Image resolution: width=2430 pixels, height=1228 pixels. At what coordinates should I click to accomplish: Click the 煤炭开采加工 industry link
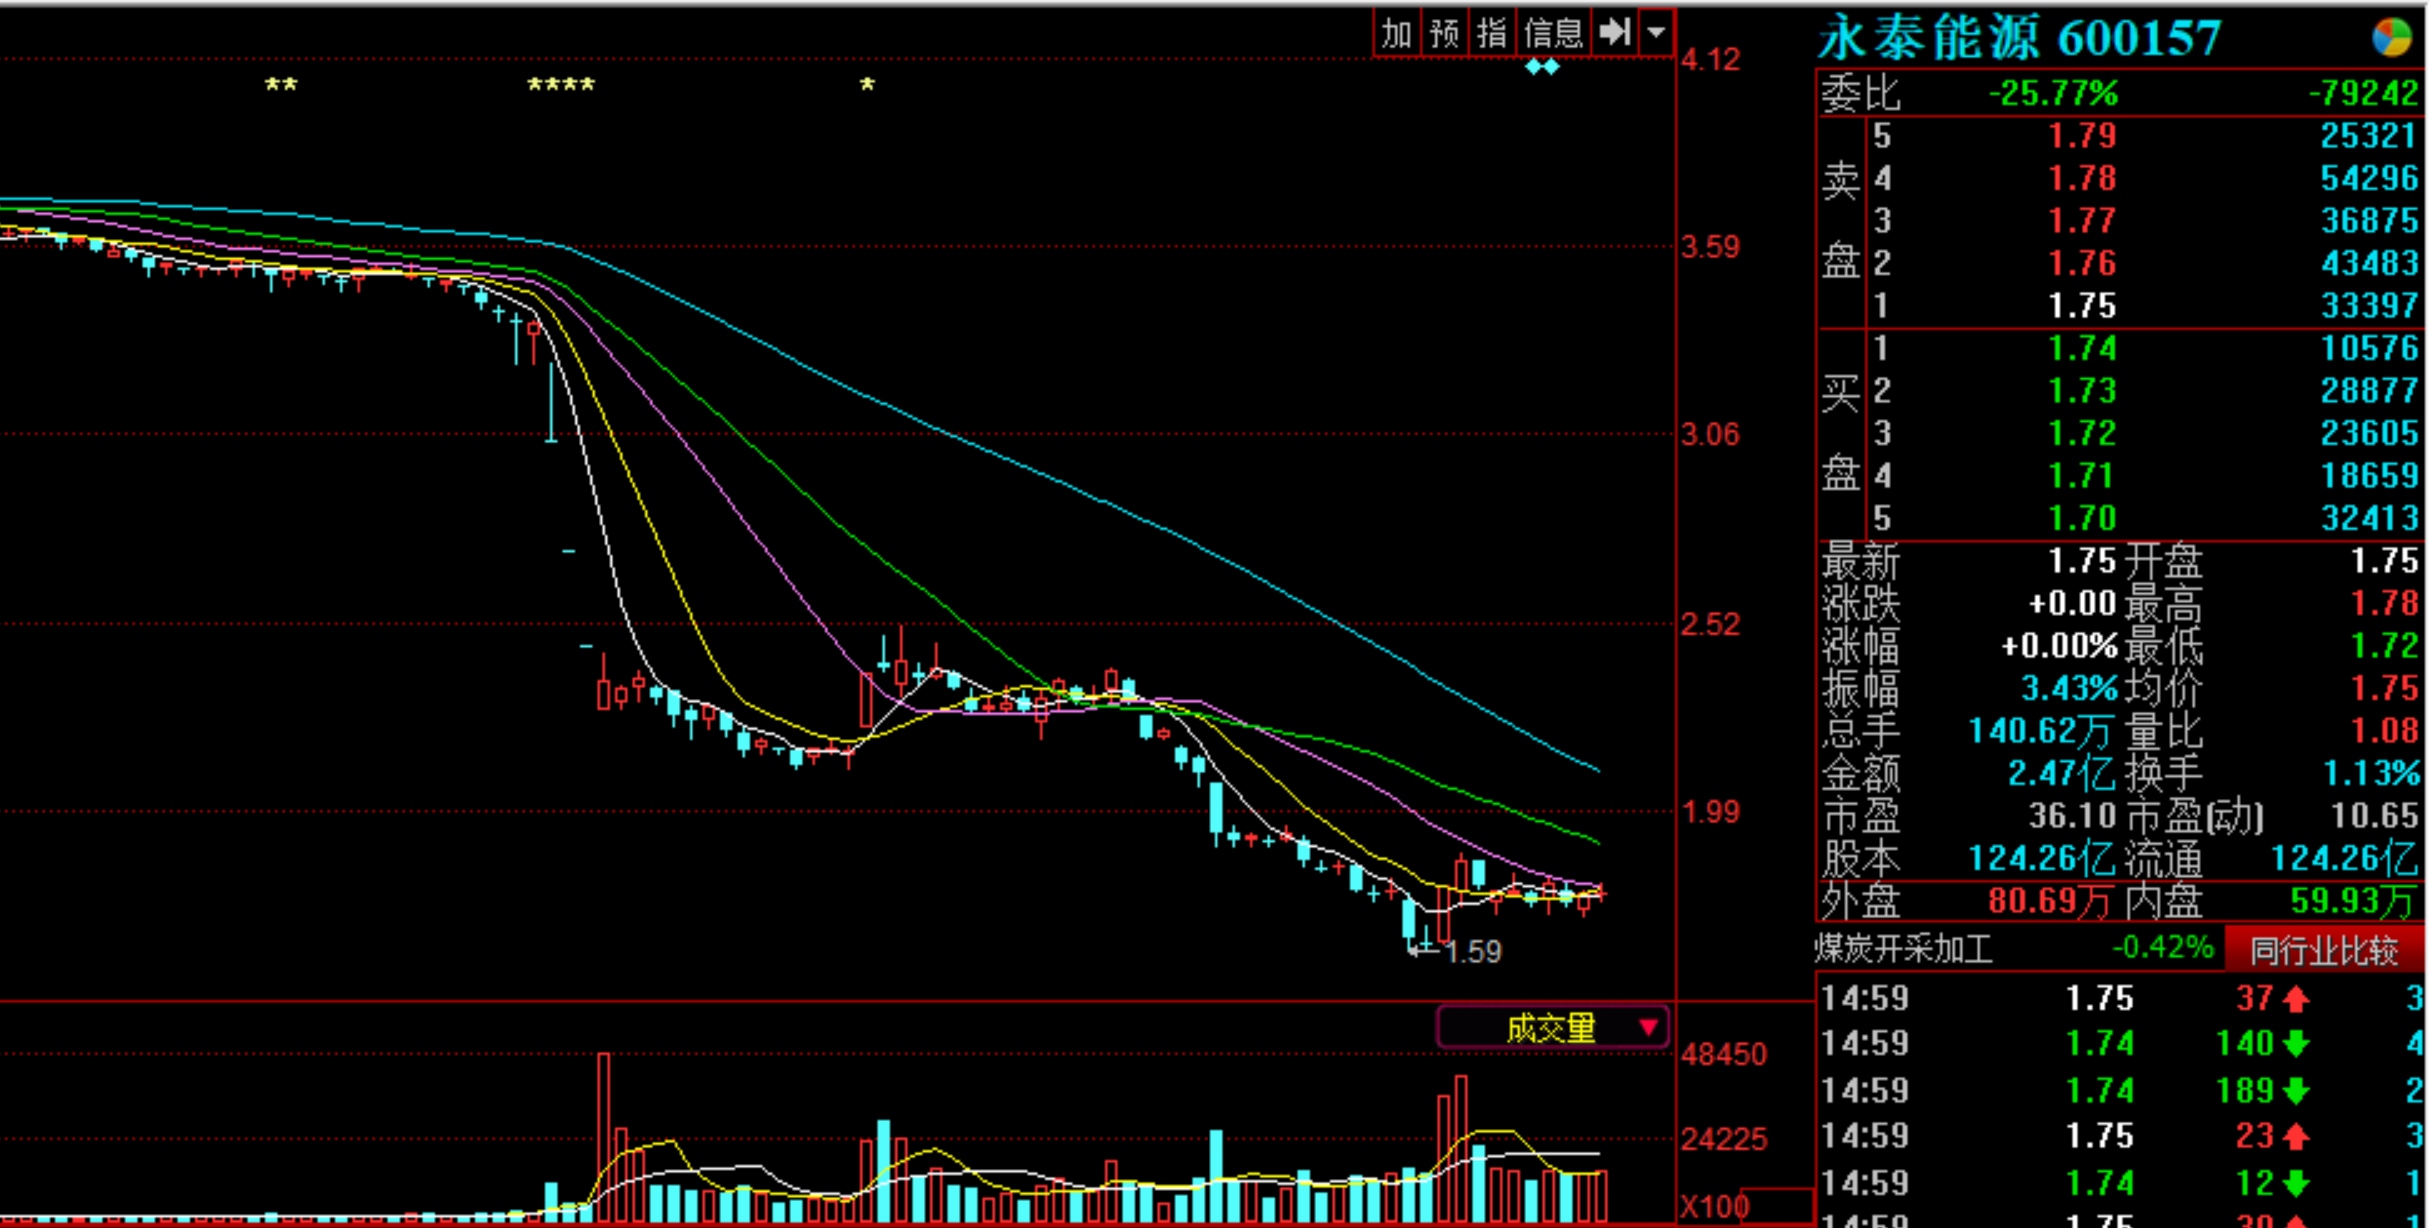(1904, 949)
